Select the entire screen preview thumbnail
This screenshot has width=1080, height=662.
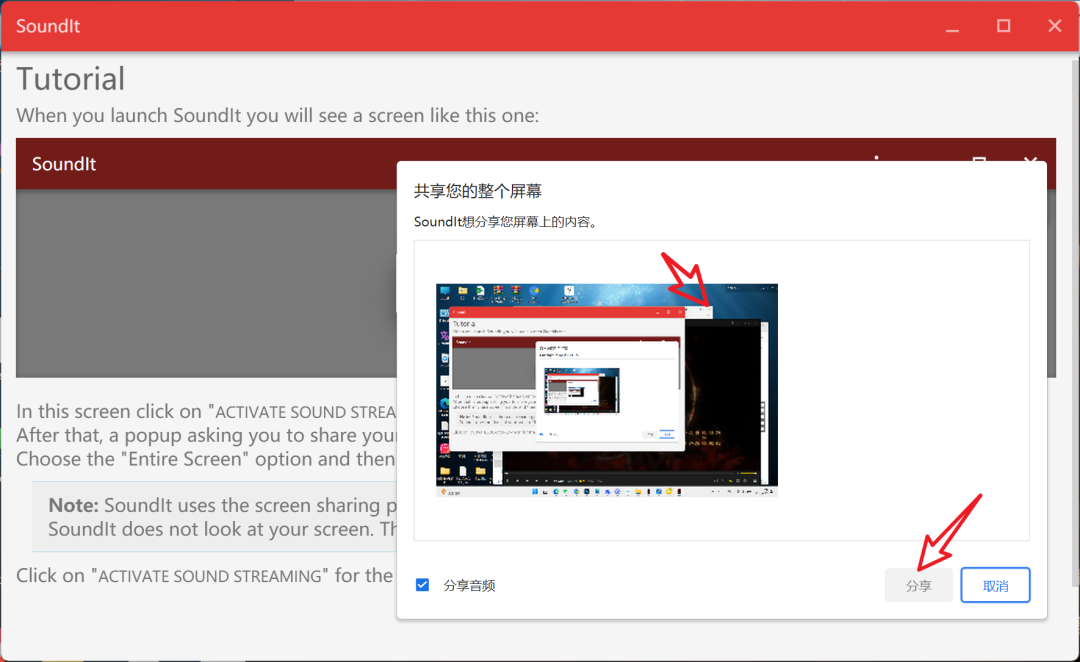tap(606, 390)
